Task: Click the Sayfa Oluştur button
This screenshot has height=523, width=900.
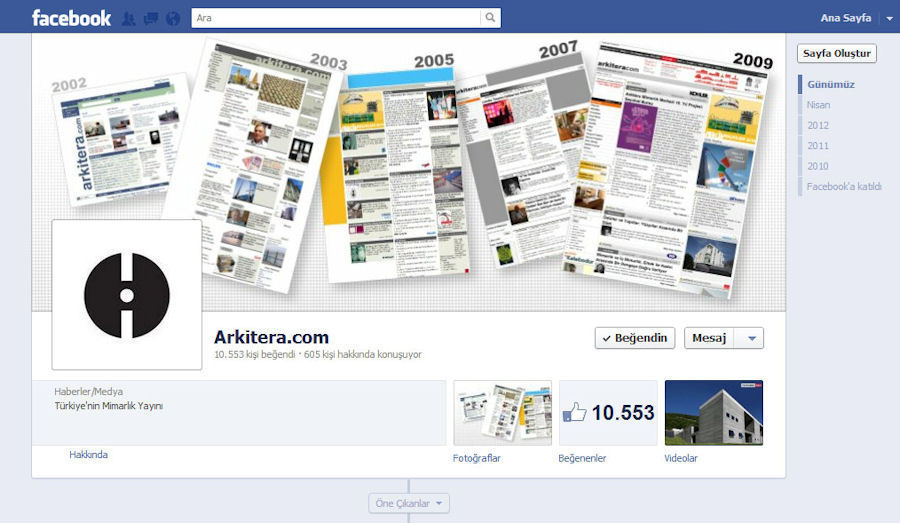Action: click(837, 53)
